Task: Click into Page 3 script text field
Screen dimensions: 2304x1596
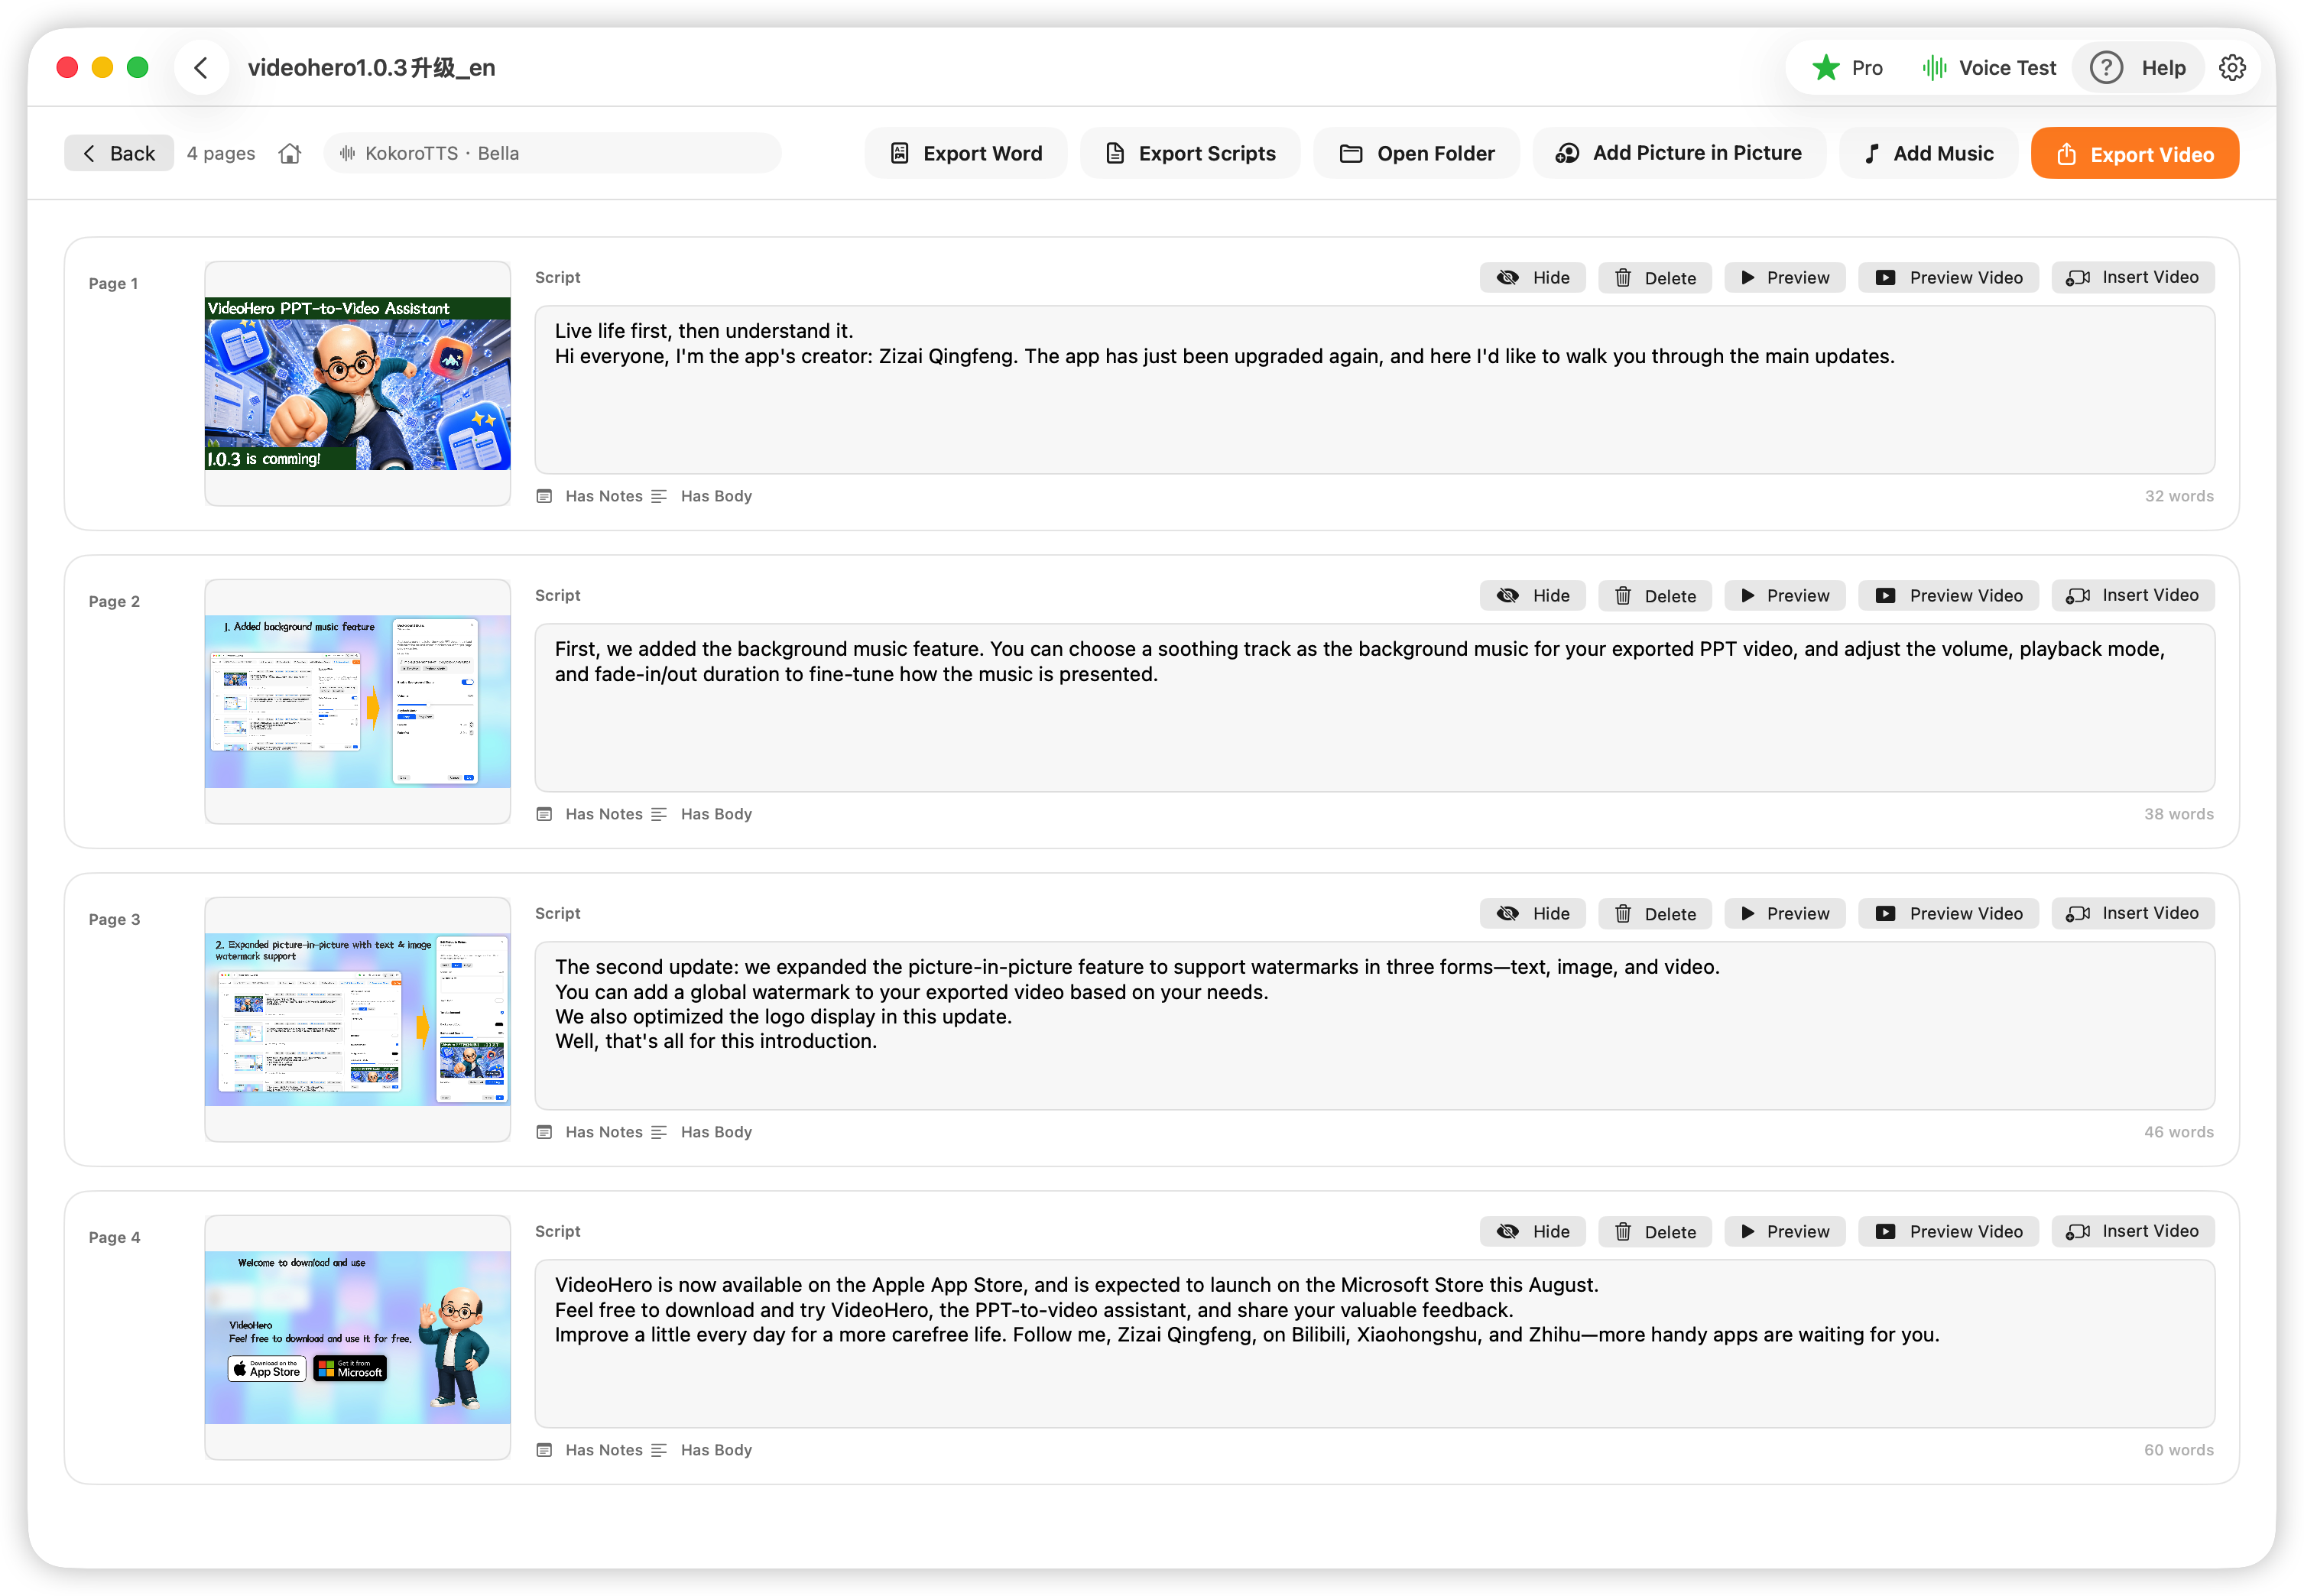Action: click(x=1374, y=1026)
